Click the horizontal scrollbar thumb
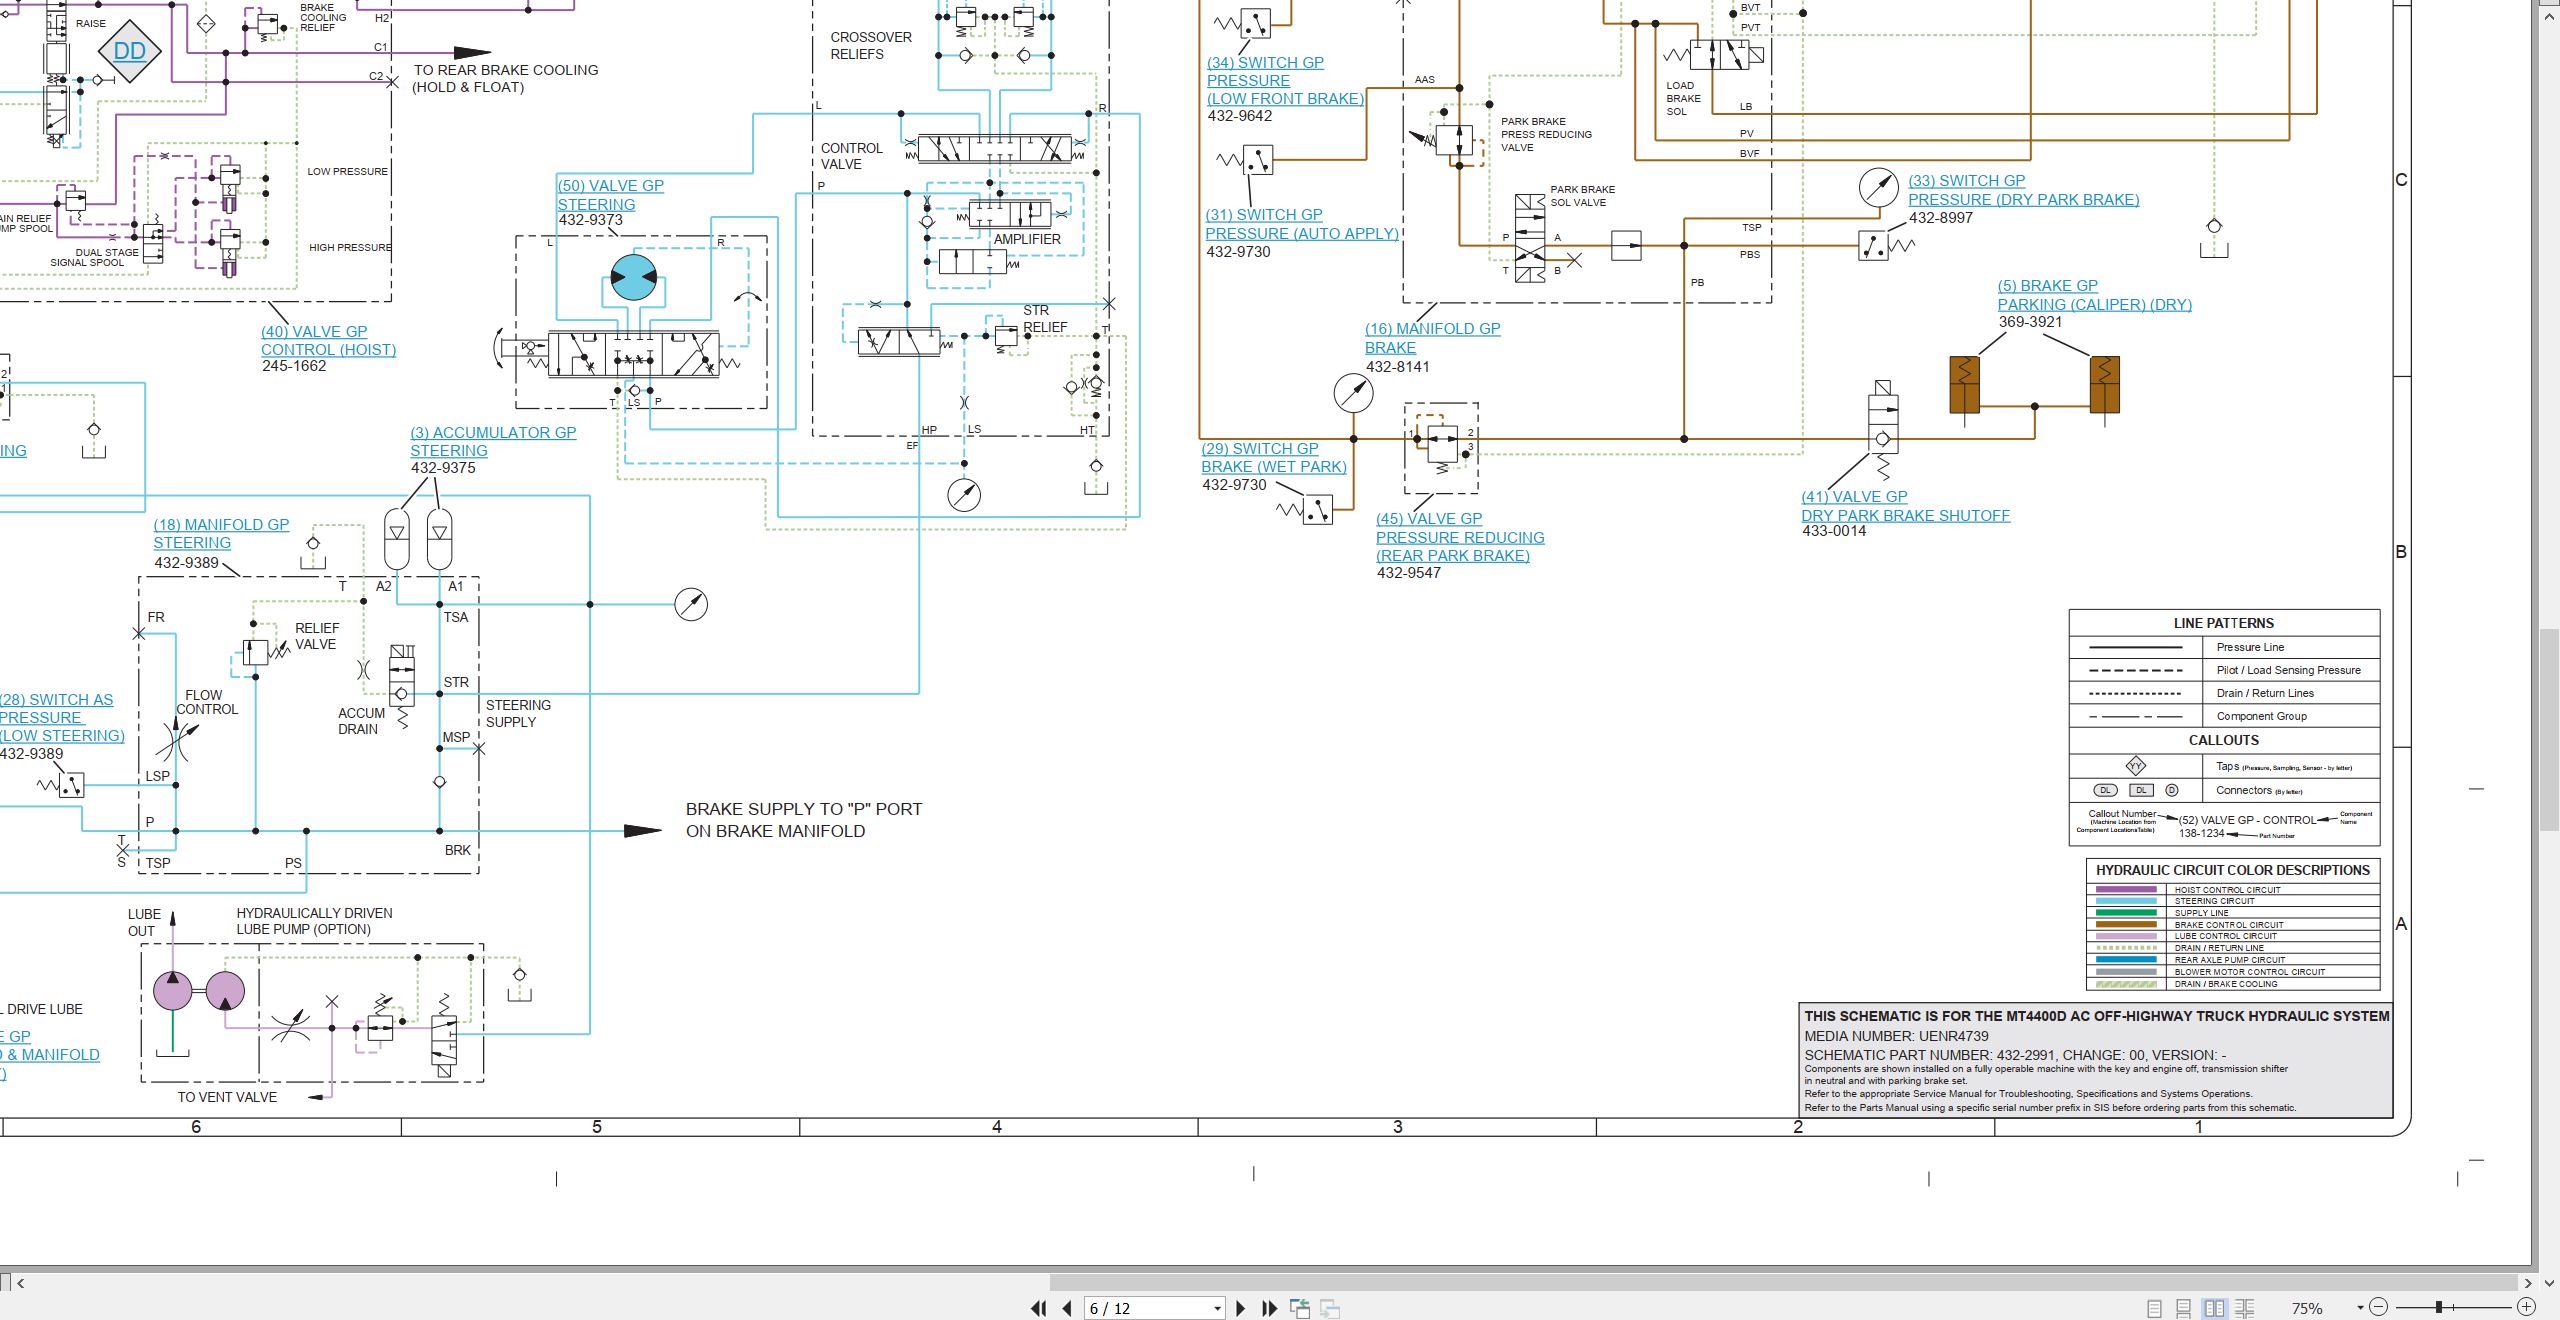The image size is (2560, 1320). [1783, 1283]
